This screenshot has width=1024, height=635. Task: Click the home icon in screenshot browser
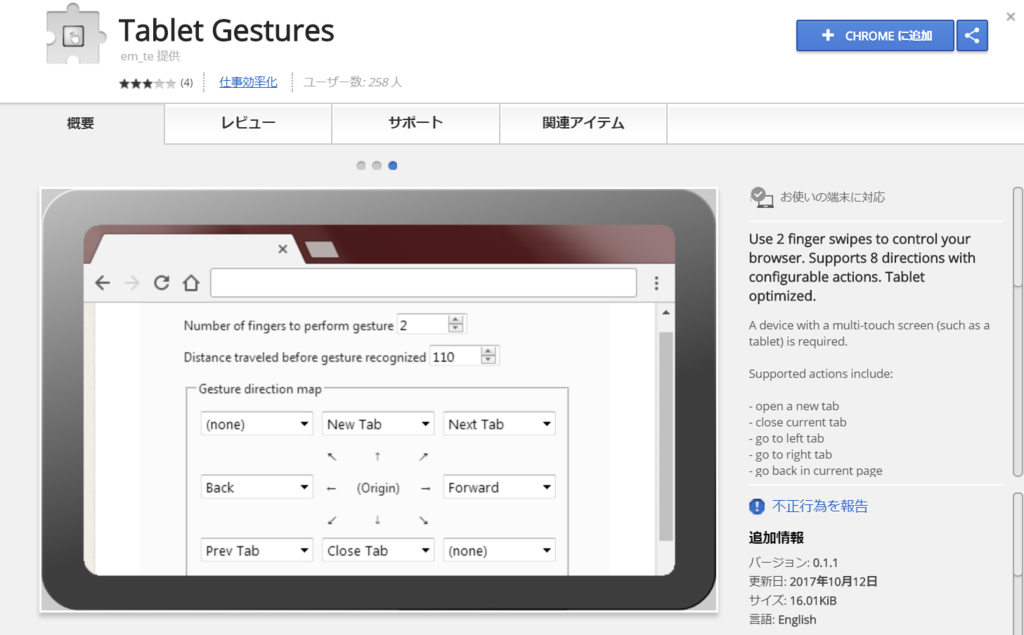coord(191,282)
